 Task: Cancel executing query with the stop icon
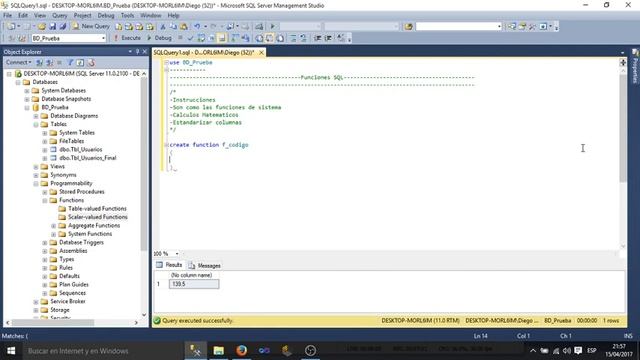coord(180,38)
